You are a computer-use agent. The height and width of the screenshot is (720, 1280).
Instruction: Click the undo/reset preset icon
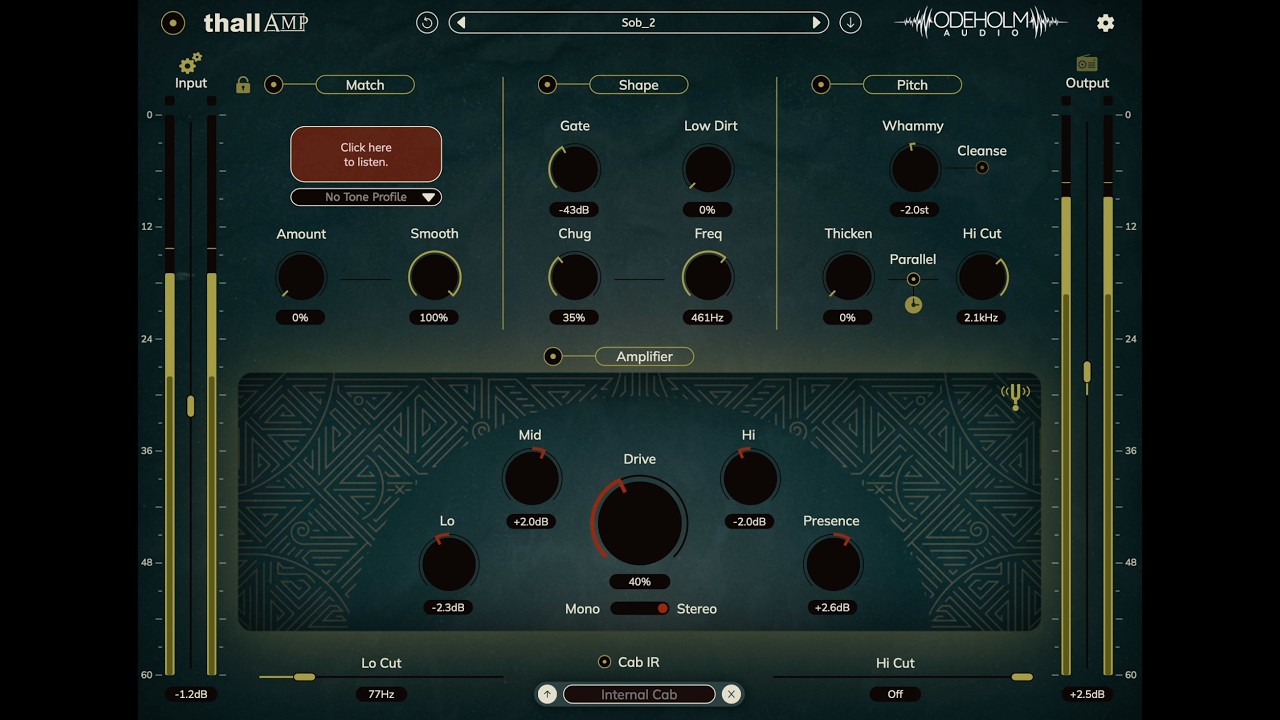[427, 22]
